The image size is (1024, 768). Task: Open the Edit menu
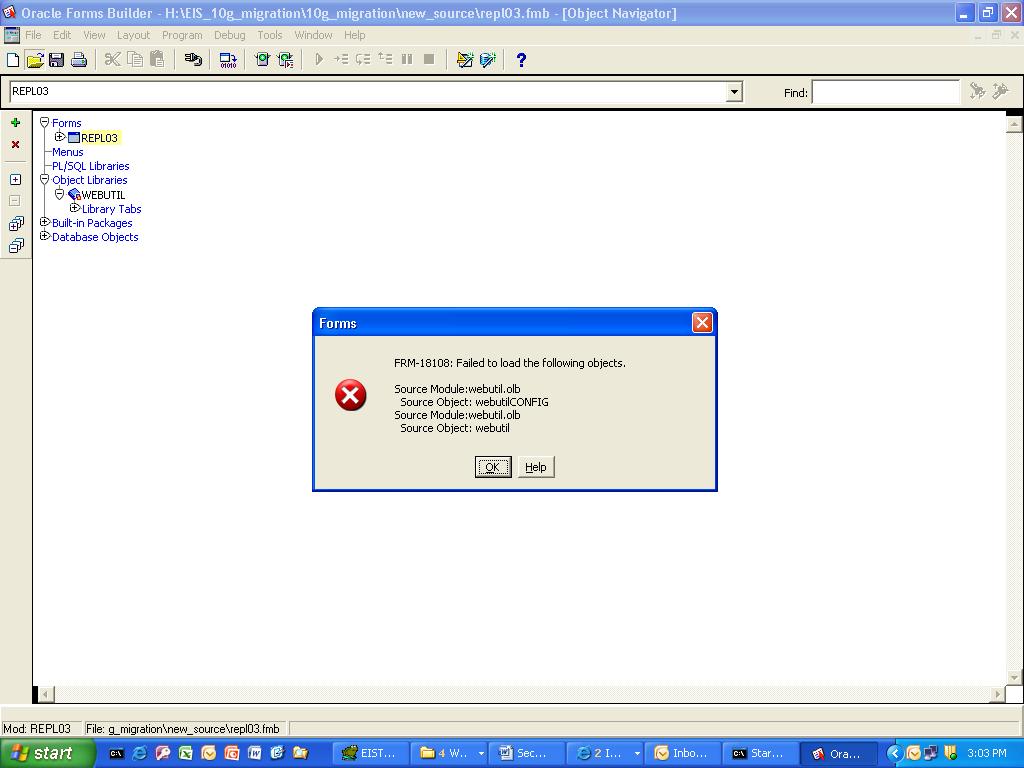[62, 35]
